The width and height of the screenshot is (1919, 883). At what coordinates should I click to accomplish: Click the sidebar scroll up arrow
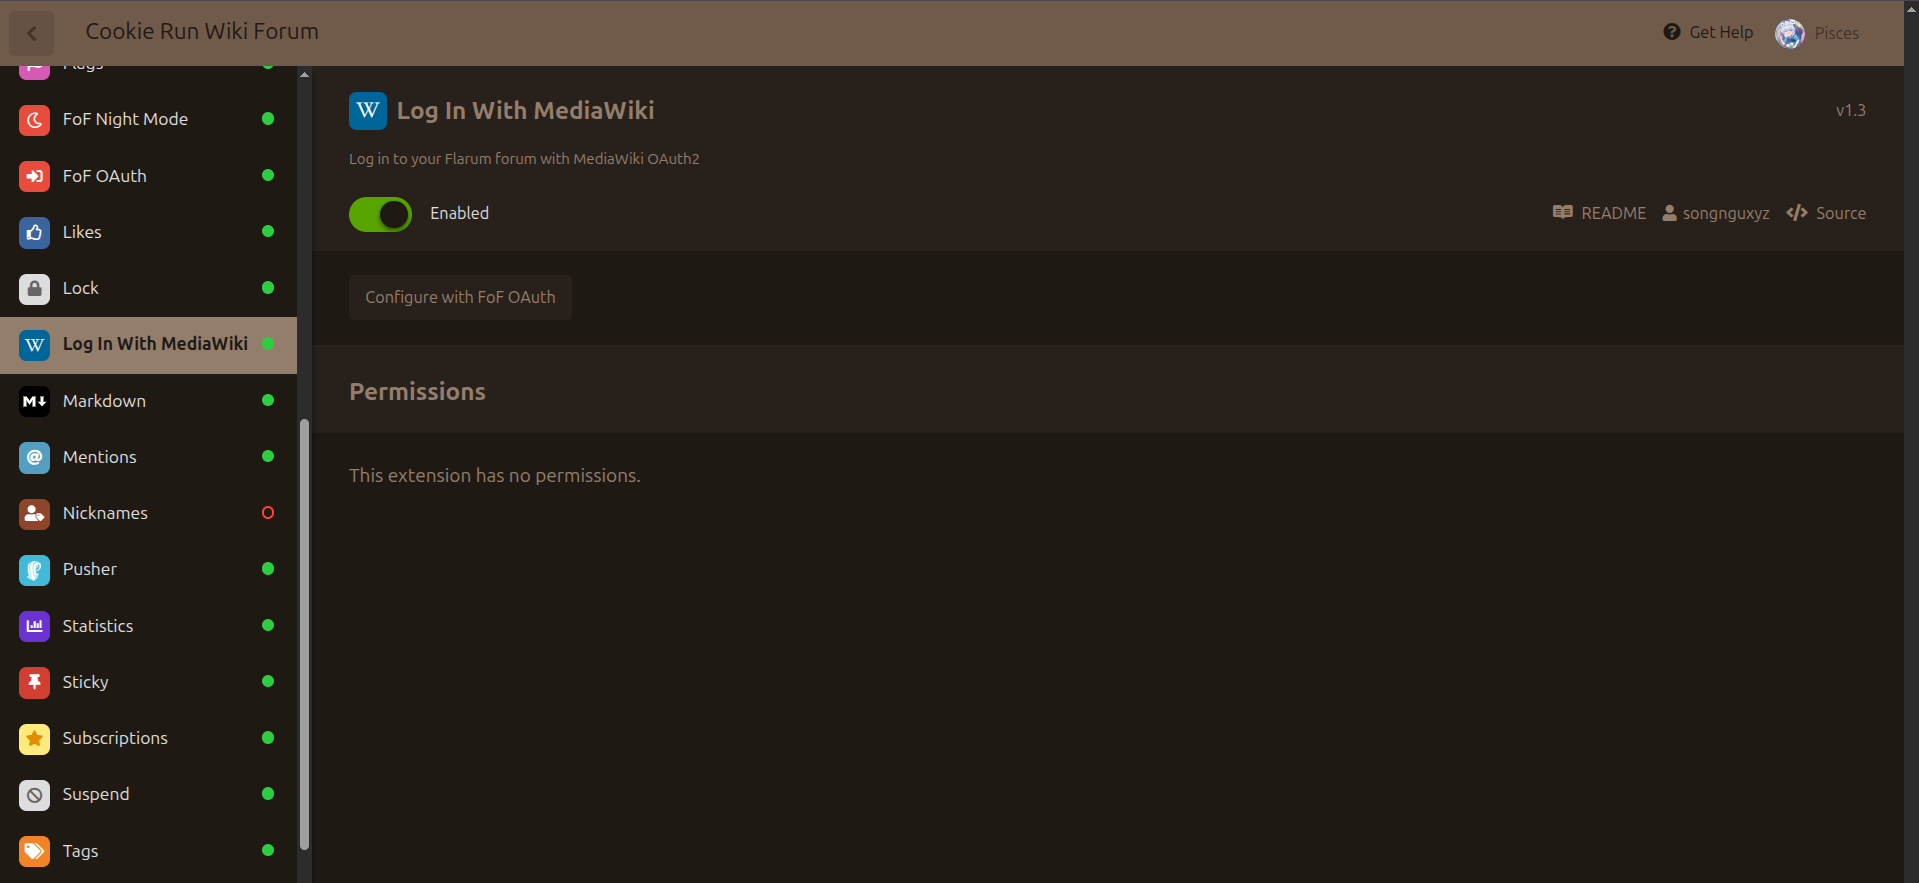(x=304, y=75)
